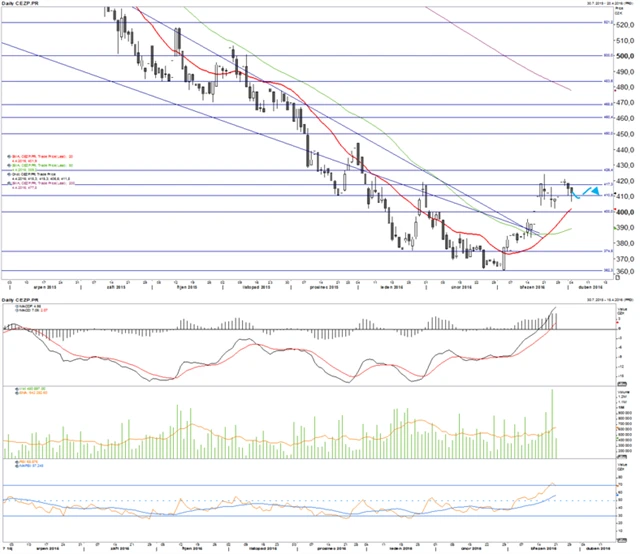Screen dimensions: 640x554
Task: Click 'duben 2016' on the upper time axis
Action: [591, 287]
